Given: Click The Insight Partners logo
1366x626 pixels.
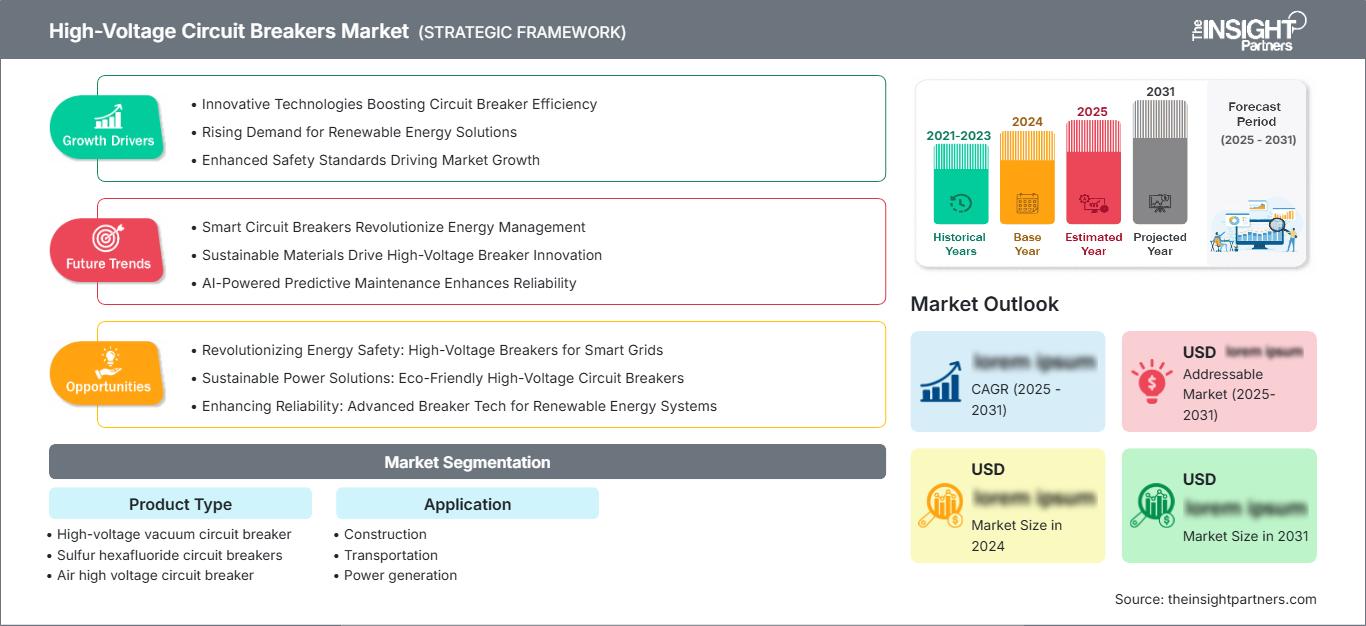Looking at the screenshot, I should 1248,31.
